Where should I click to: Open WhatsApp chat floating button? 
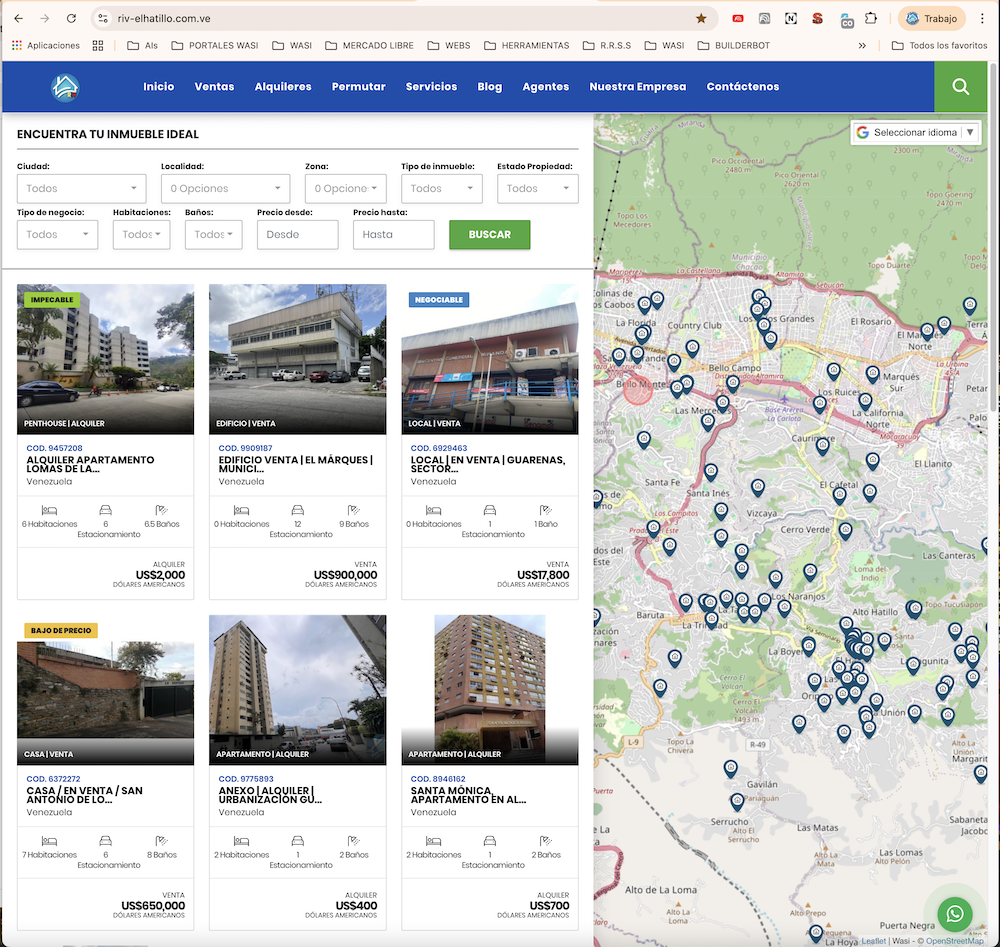click(954, 913)
